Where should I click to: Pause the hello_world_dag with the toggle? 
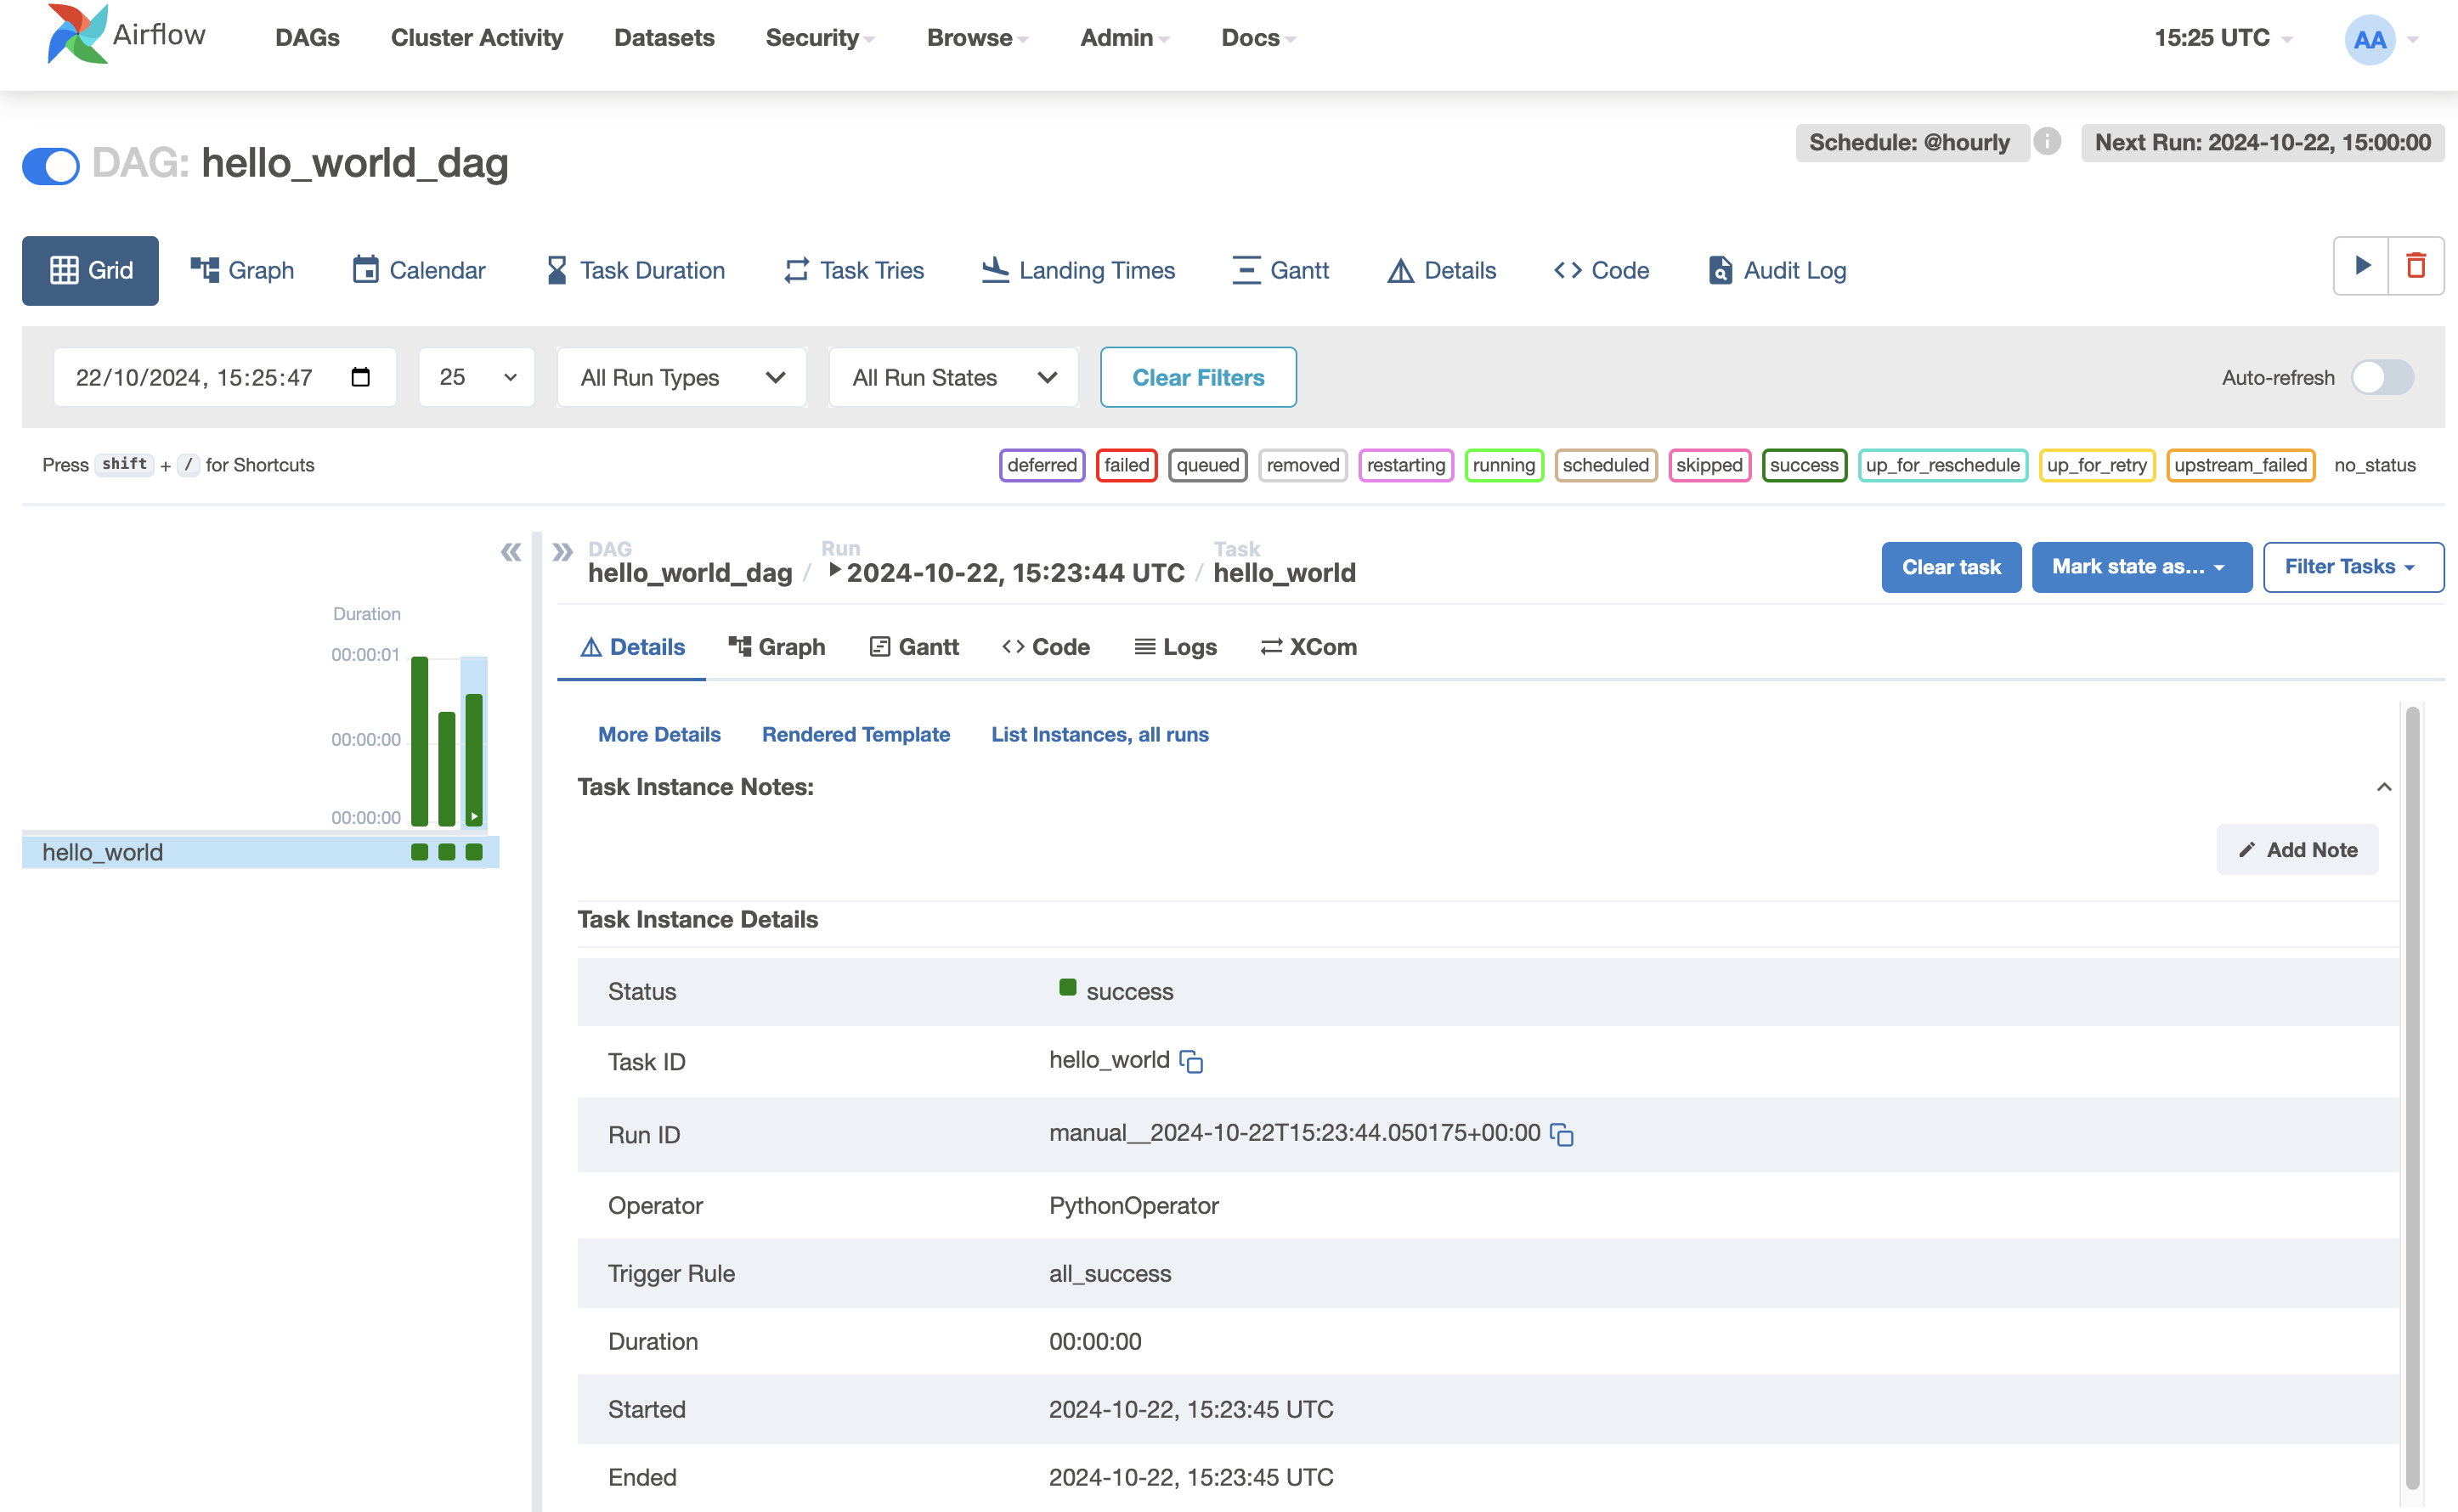(51, 166)
